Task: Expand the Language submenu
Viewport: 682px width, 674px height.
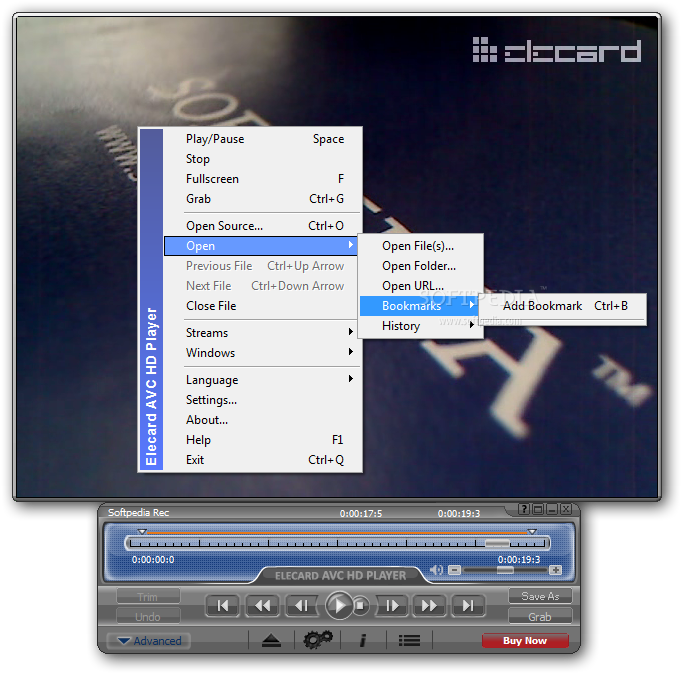Action: point(262,380)
